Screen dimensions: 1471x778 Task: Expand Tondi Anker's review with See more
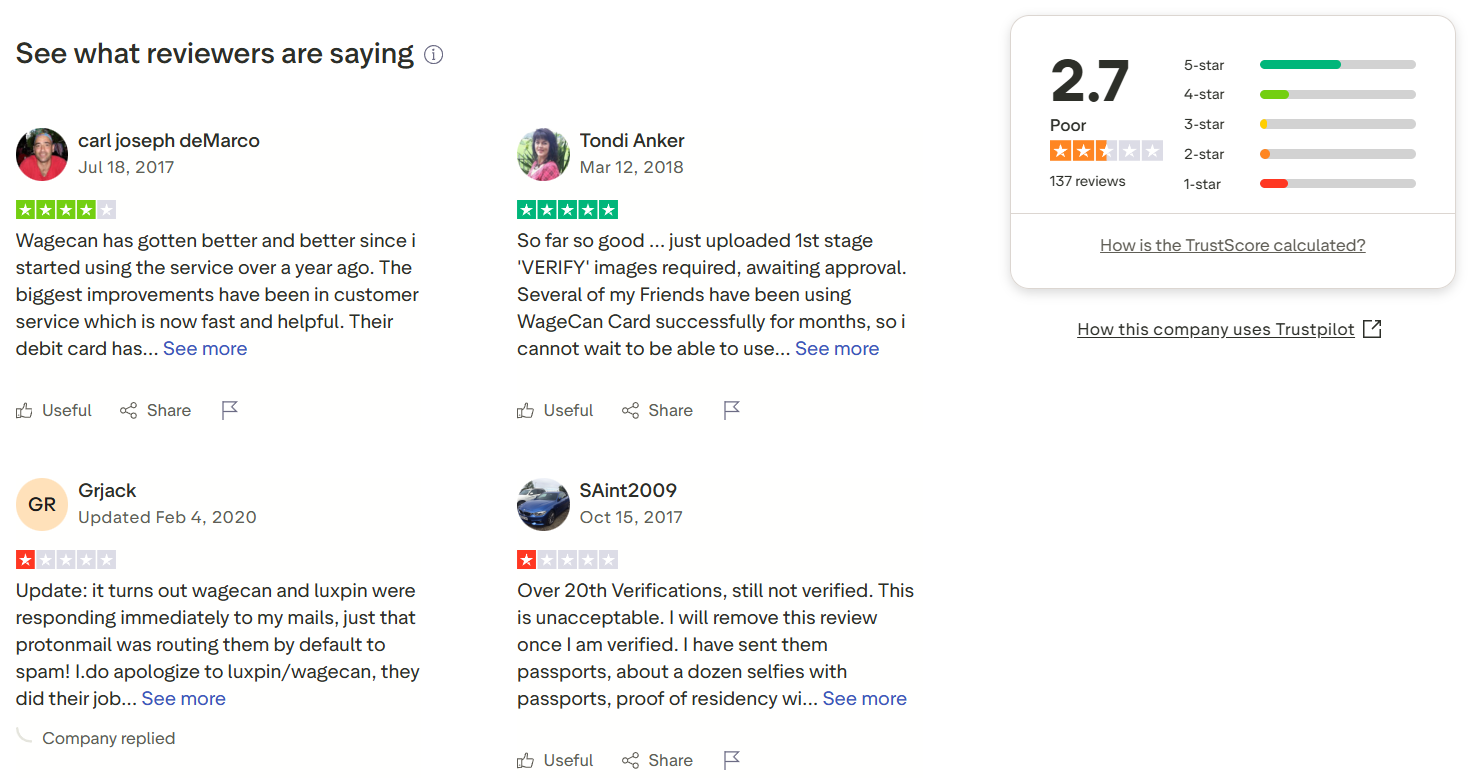tap(837, 348)
